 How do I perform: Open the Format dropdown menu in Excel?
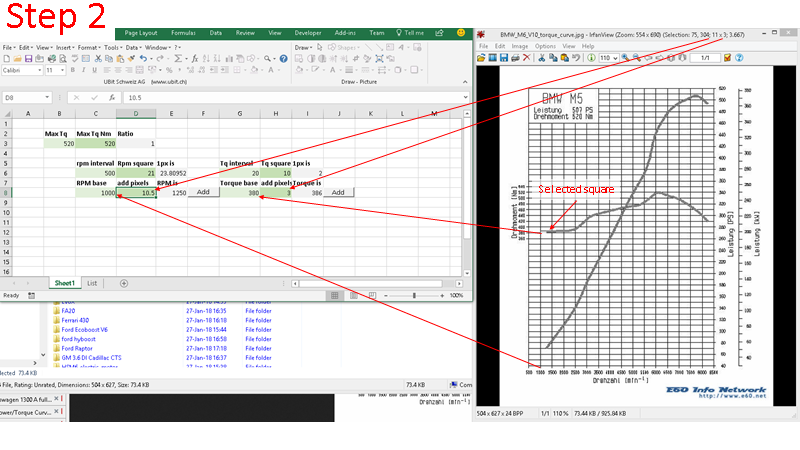pyautogui.click(x=89, y=47)
